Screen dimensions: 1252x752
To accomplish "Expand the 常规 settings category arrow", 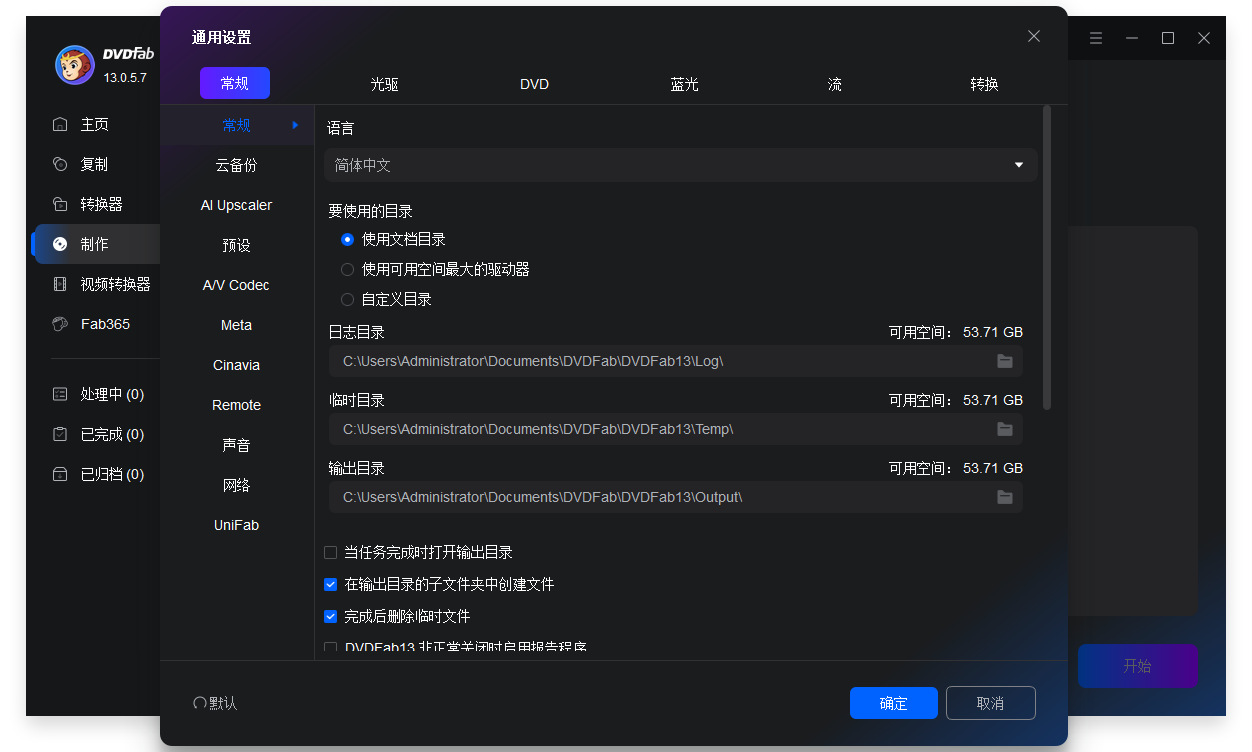I will click(295, 125).
